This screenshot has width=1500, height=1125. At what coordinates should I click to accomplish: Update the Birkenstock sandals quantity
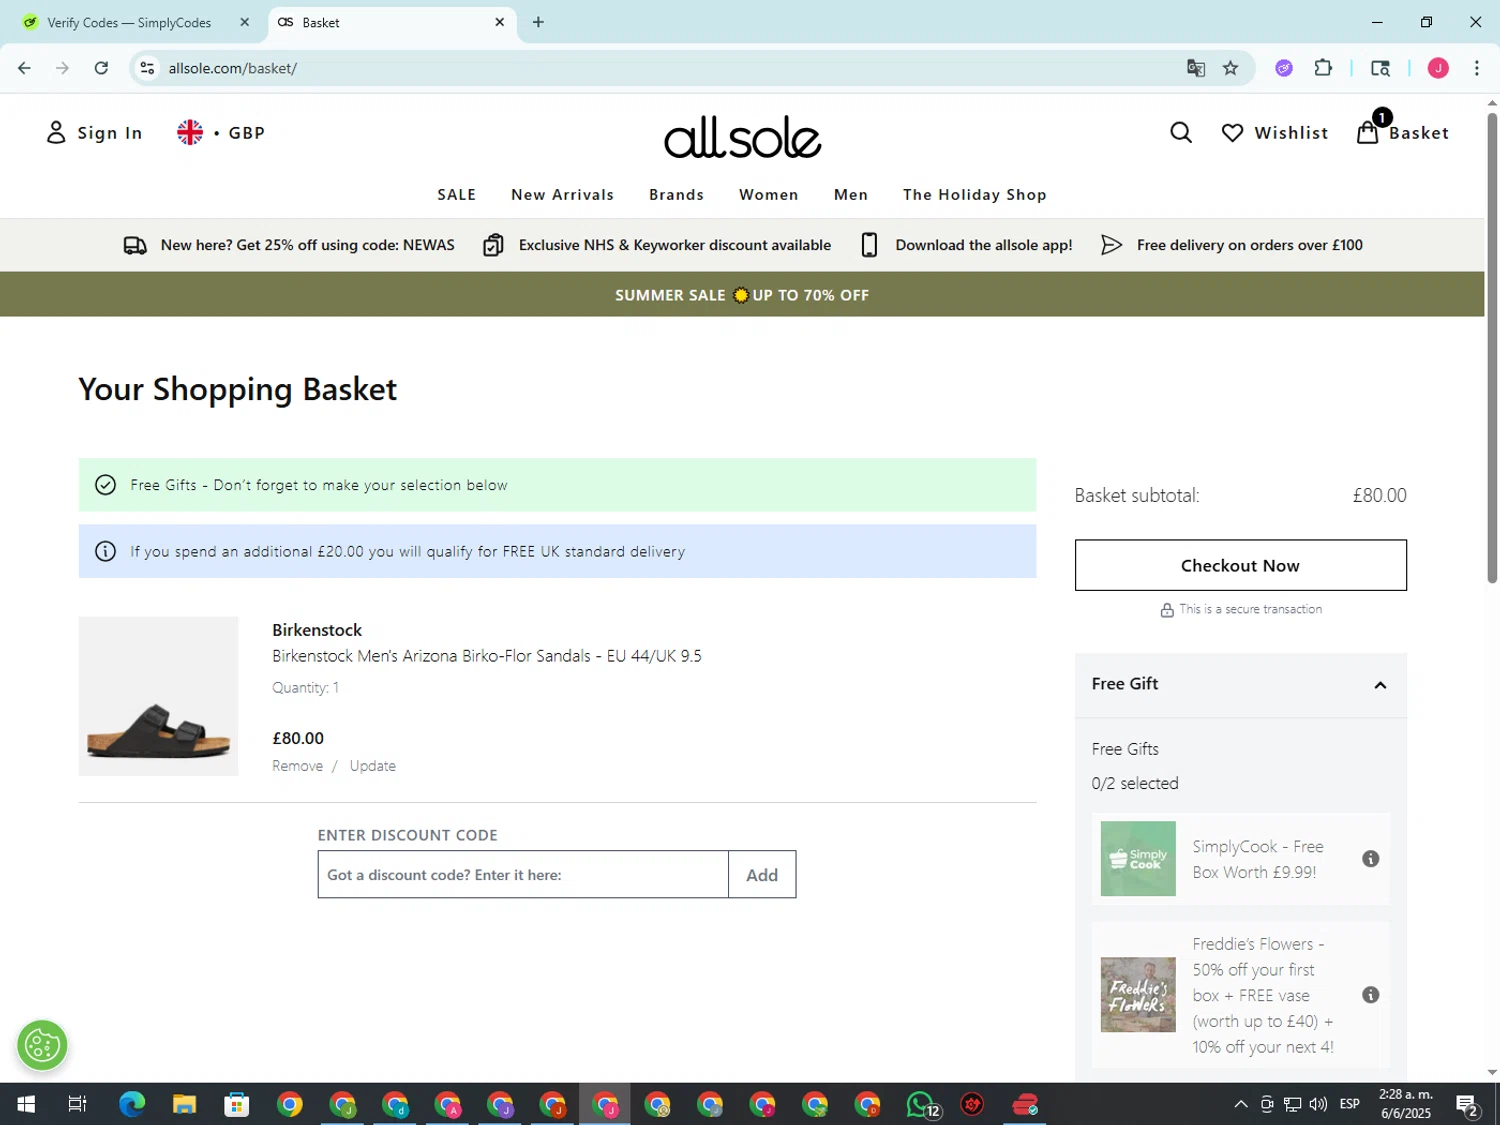pos(373,766)
